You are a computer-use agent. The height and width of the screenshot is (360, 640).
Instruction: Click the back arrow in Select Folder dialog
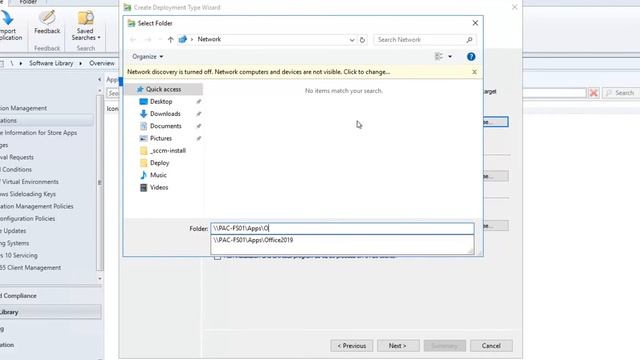[x=133, y=40]
